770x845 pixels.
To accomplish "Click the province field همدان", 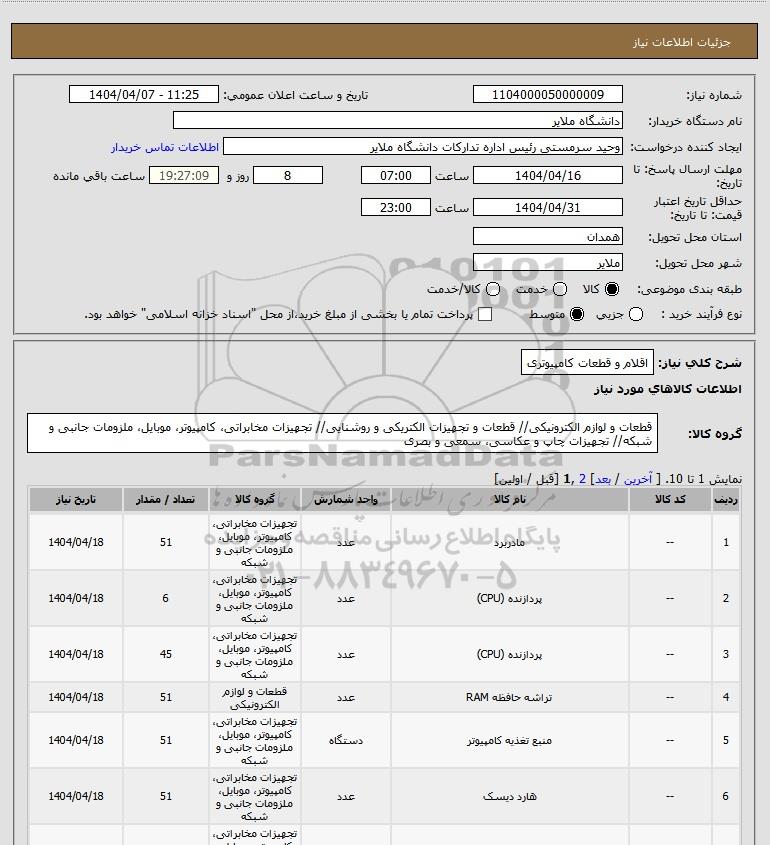I will pos(547,236).
